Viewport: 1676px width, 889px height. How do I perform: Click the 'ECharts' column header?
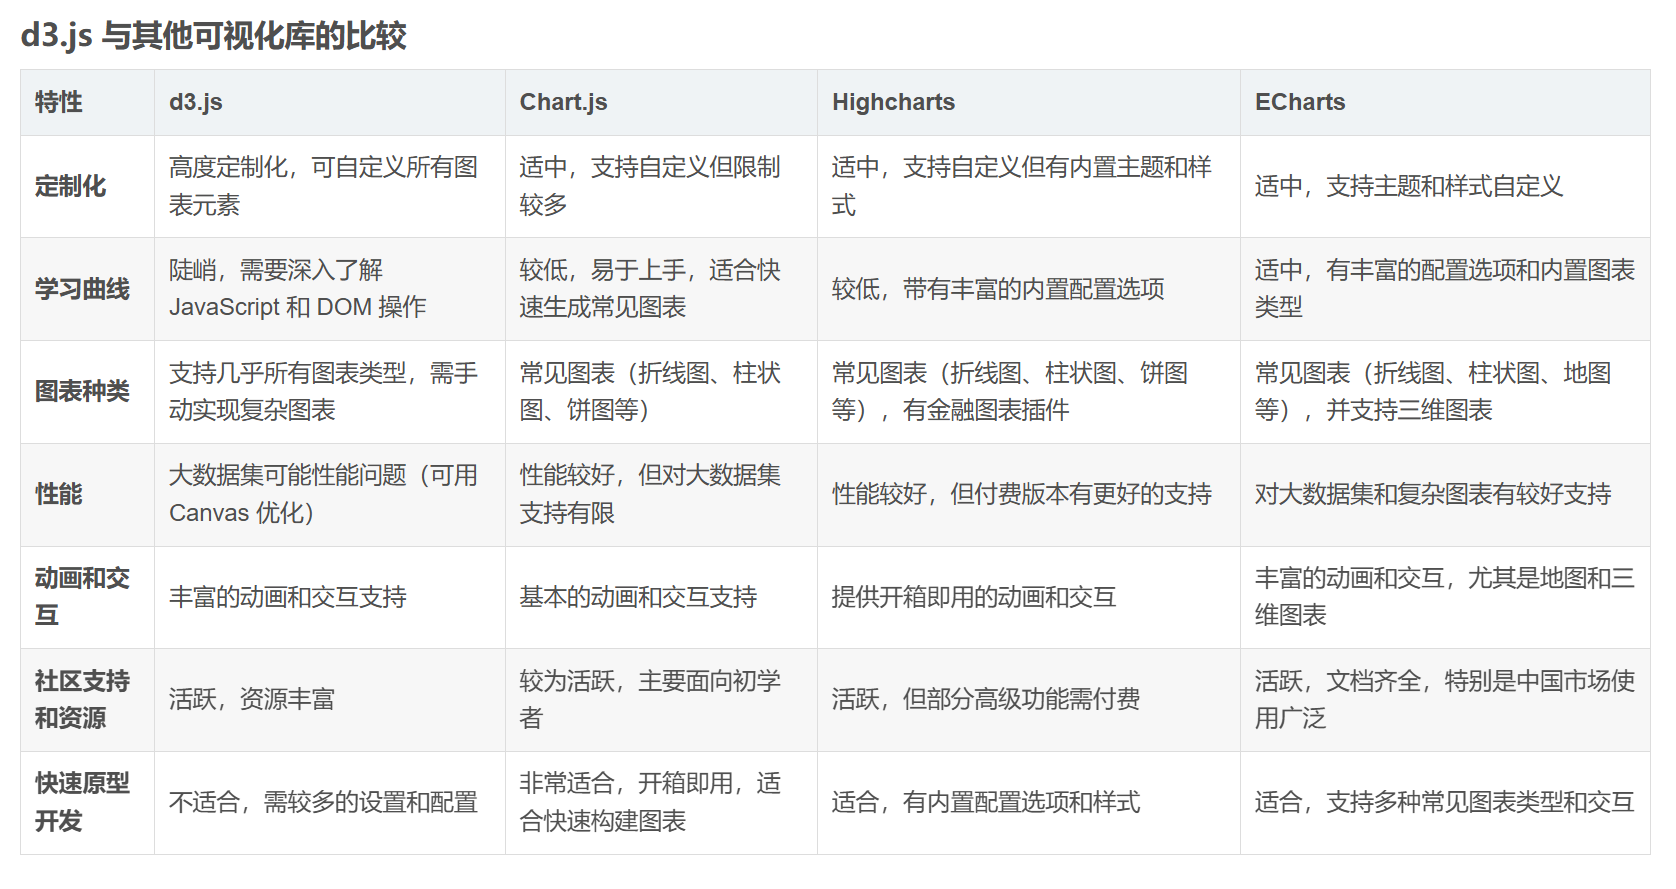click(x=1445, y=102)
